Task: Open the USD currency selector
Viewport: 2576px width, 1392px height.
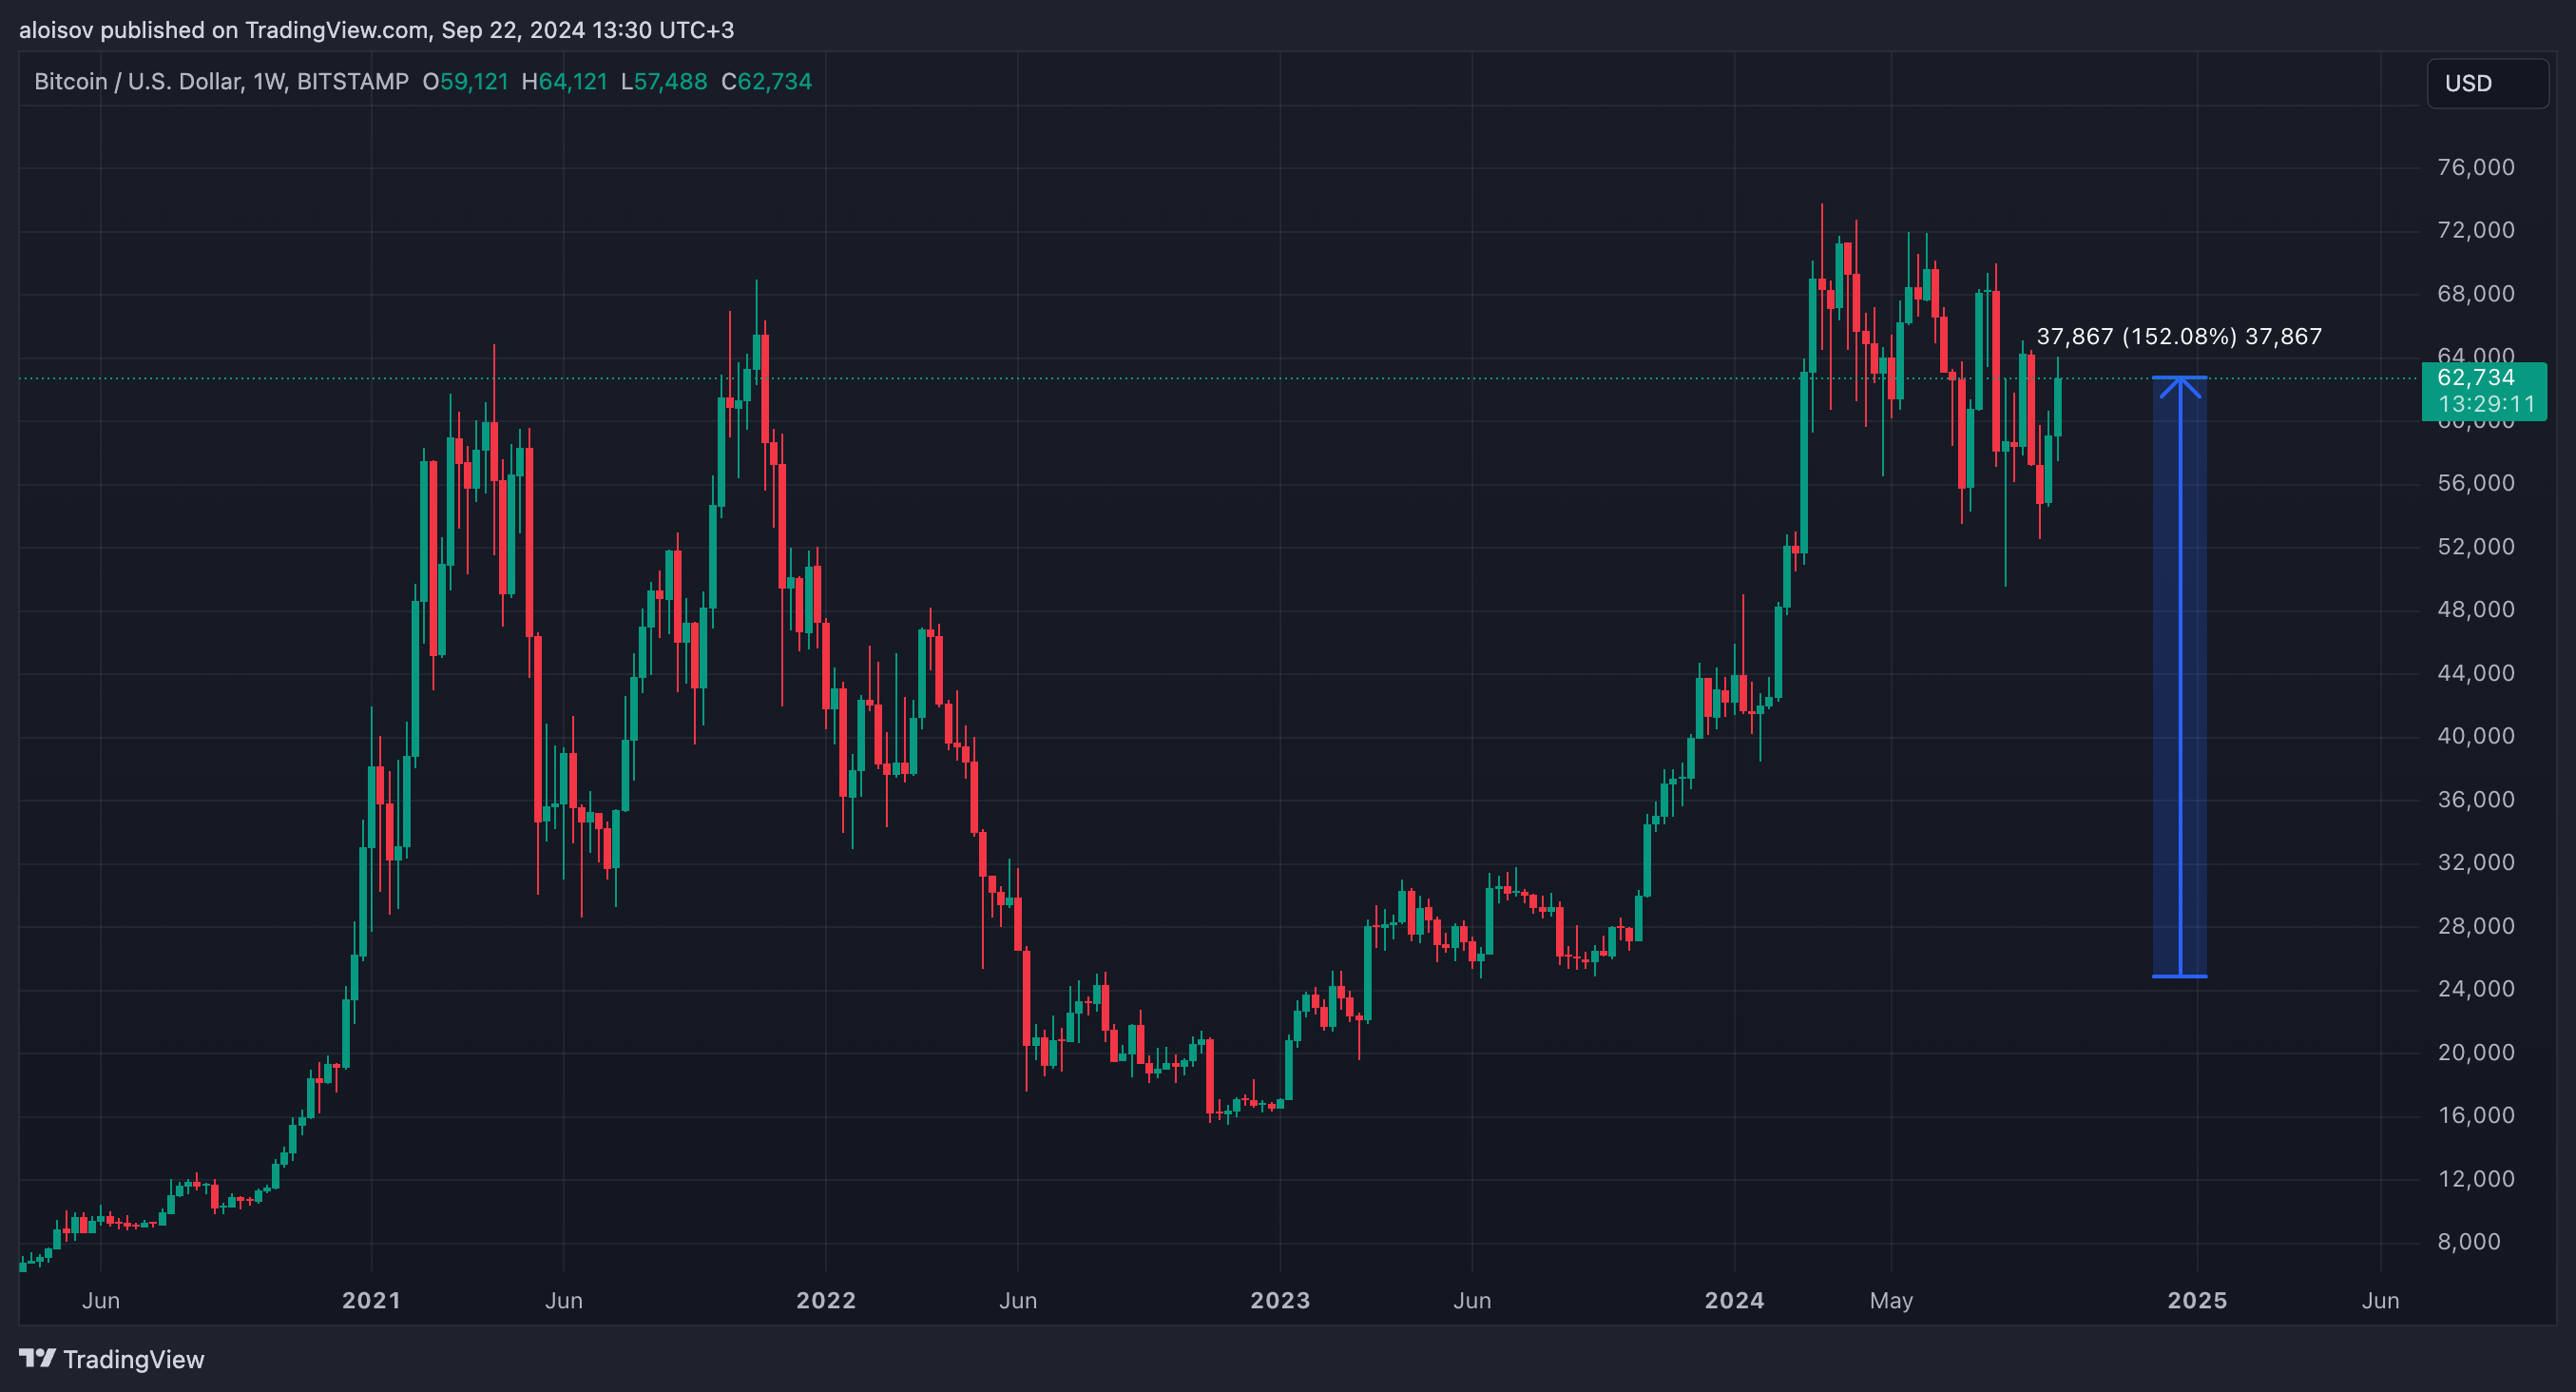Action: (x=2486, y=83)
